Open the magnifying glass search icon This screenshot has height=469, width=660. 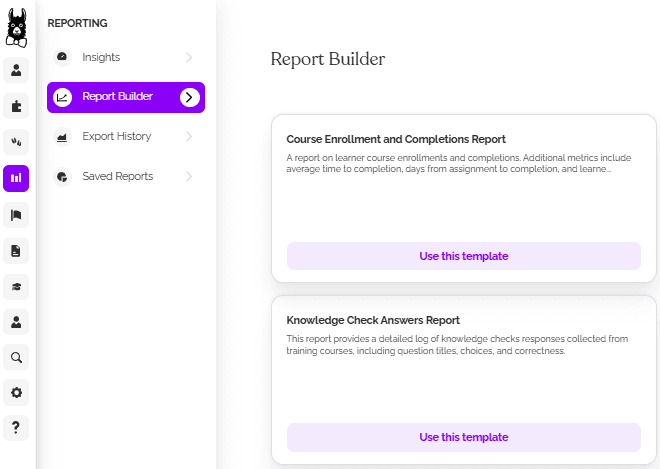click(16, 357)
